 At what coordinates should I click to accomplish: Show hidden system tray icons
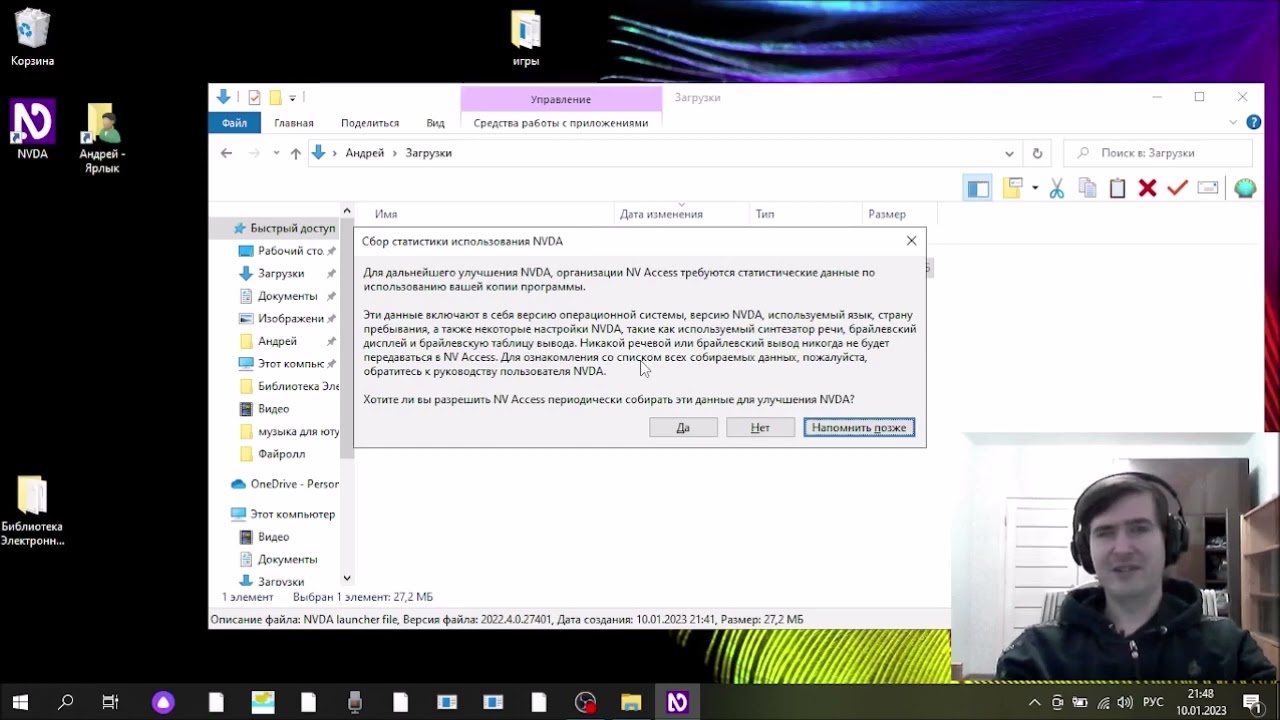1034,702
